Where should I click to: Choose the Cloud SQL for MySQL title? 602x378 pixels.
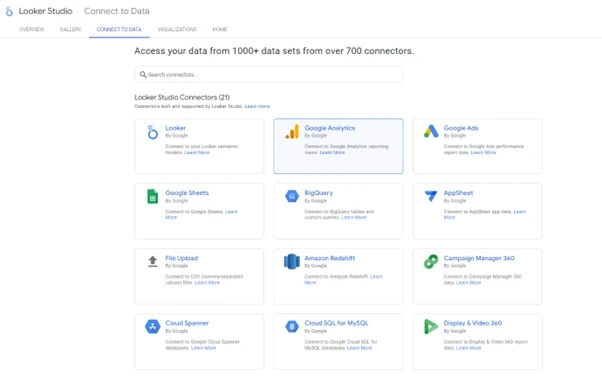(x=336, y=323)
